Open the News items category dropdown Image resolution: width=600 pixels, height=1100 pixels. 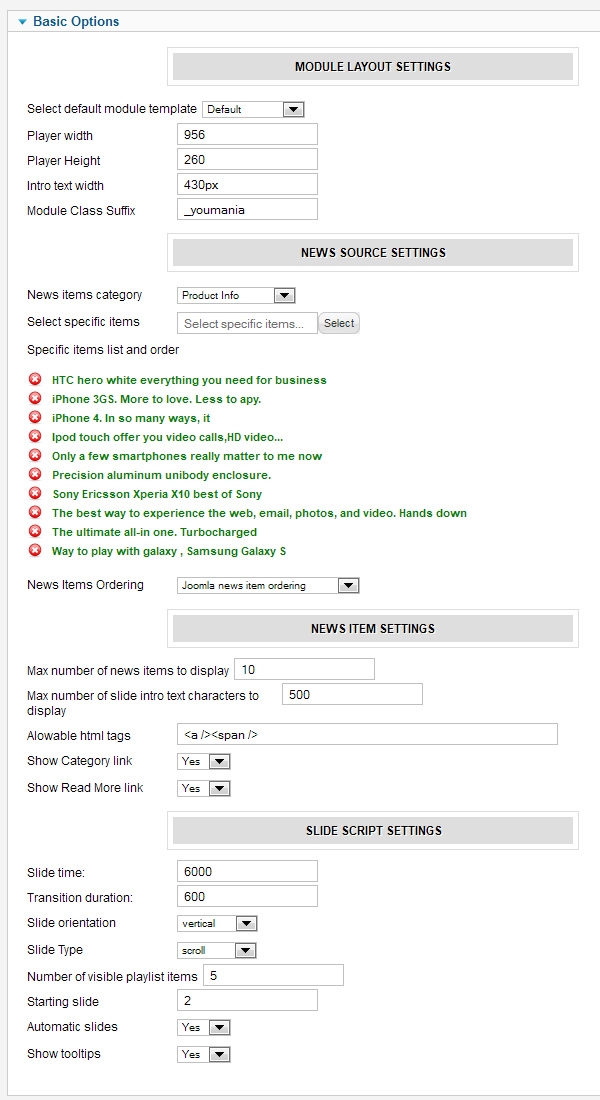(236, 296)
